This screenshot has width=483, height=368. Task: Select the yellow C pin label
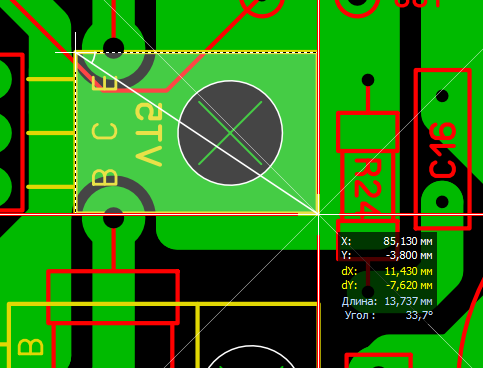point(105,131)
